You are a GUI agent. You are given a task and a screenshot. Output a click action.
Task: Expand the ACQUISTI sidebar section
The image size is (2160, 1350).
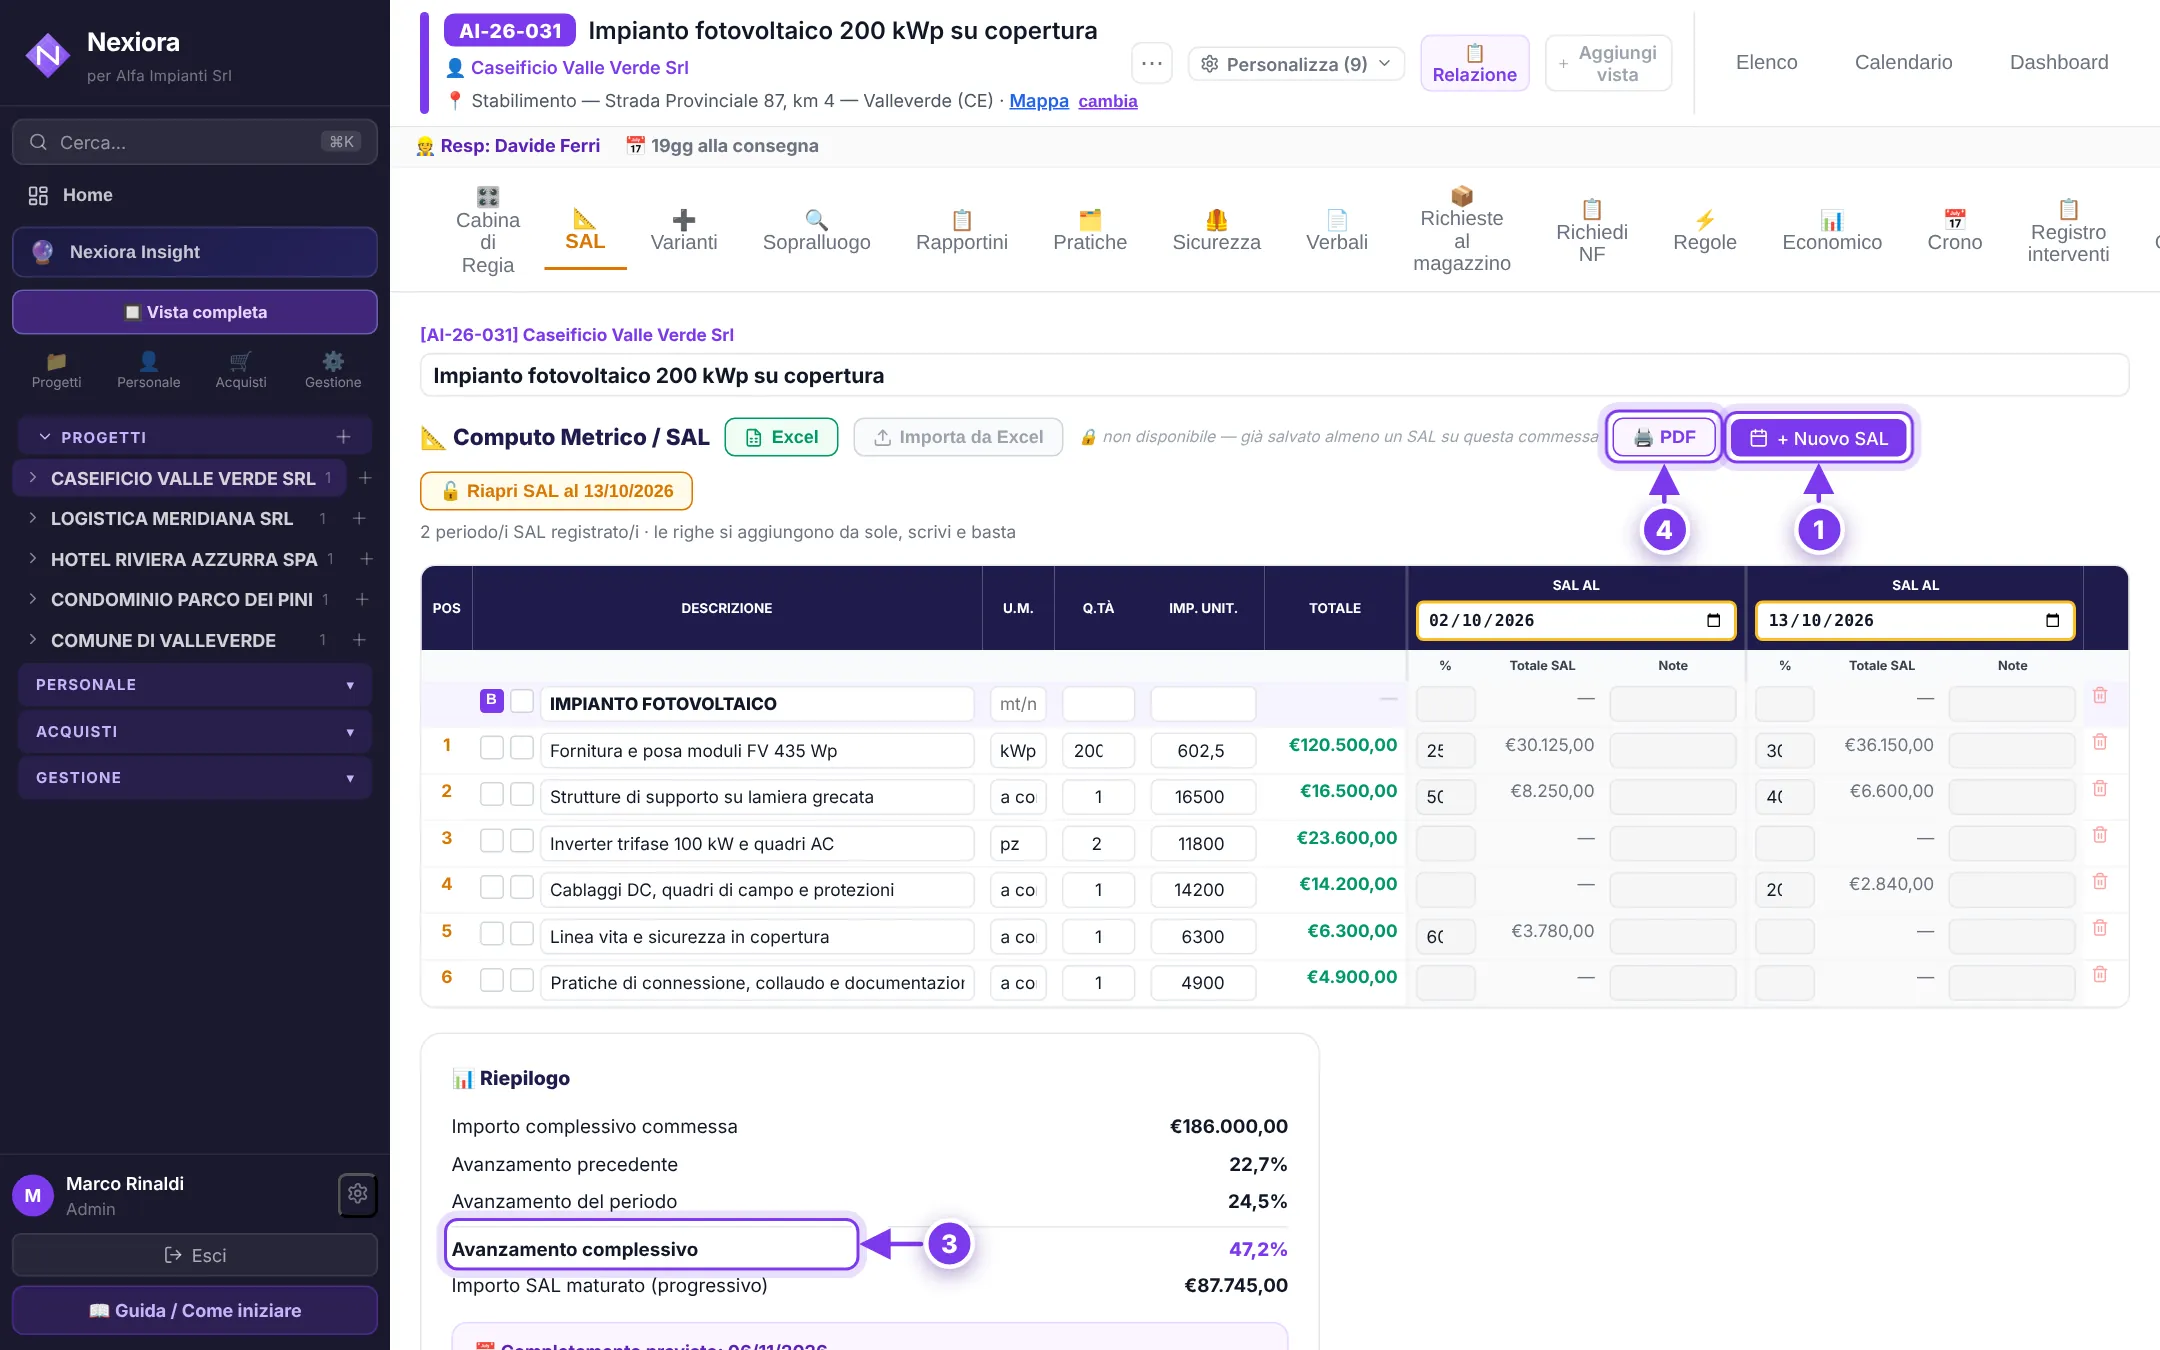pyautogui.click(x=195, y=732)
